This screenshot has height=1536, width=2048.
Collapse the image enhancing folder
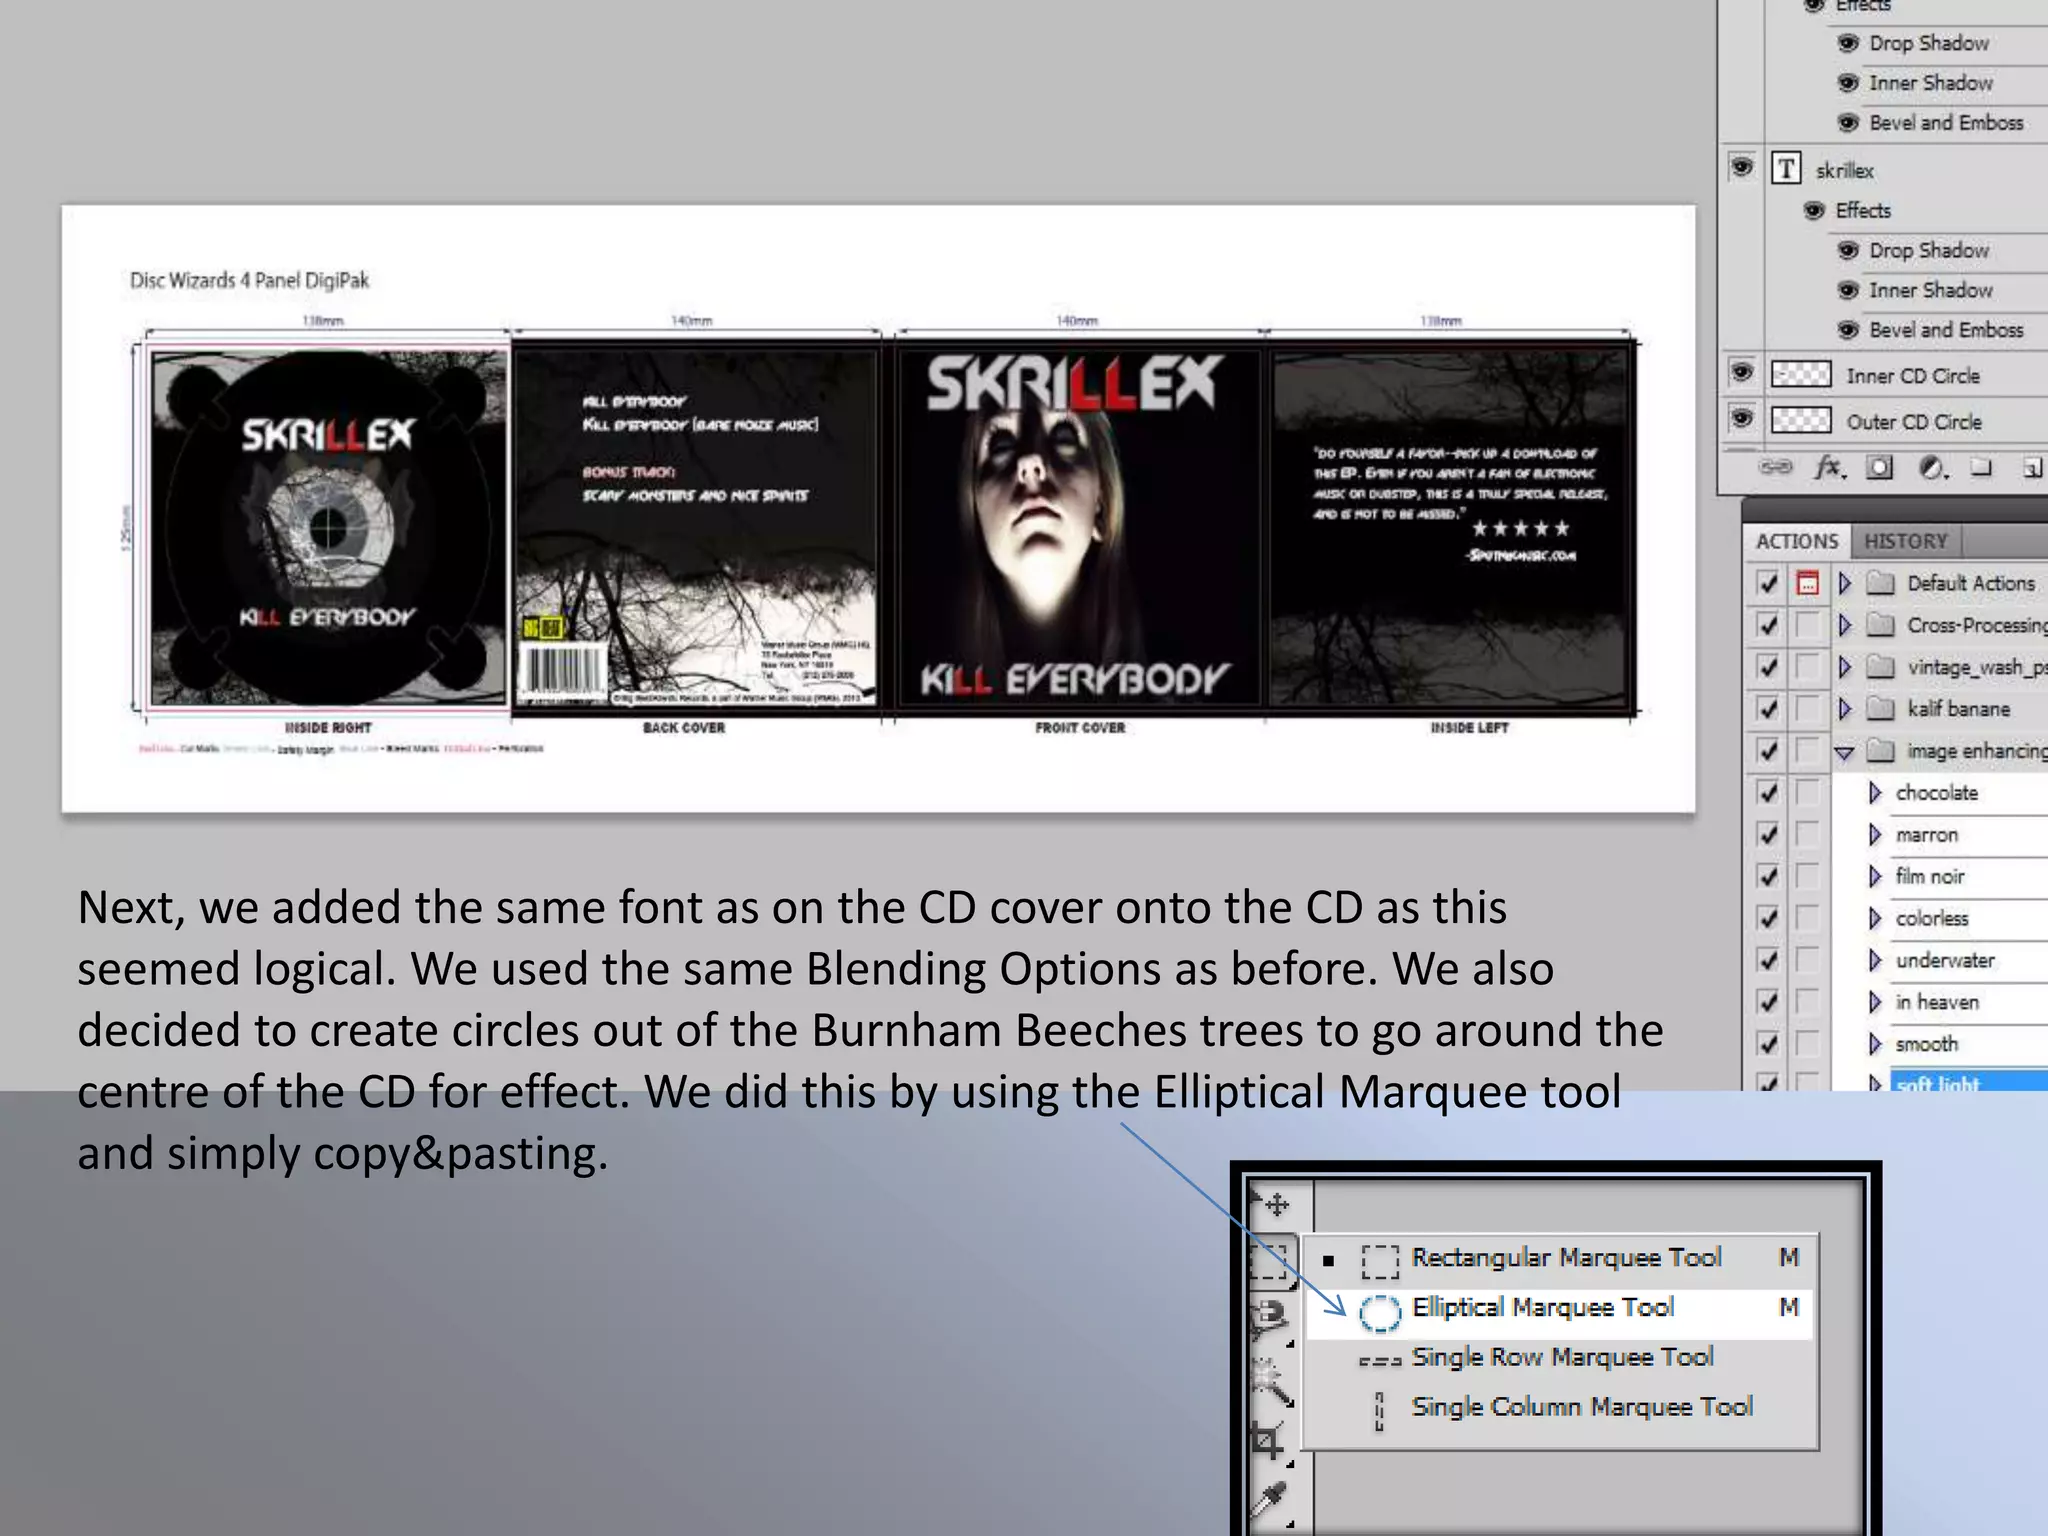[1845, 752]
